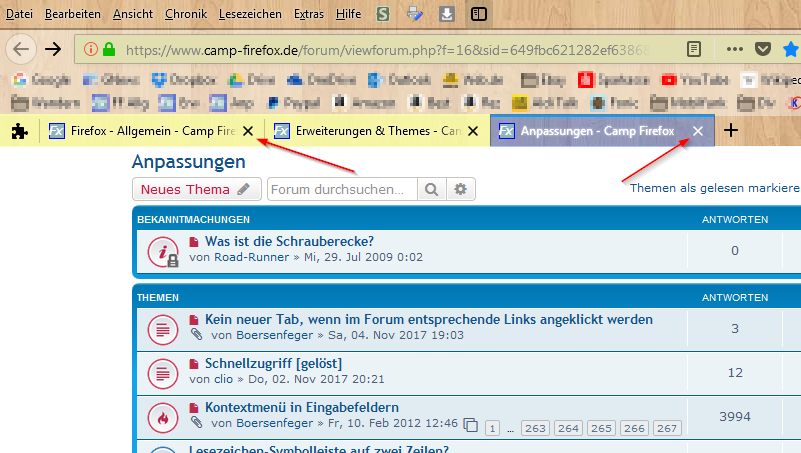Toggle the sidebar panel icon
Screen dimensions: 801x453
pyautogui.click(x=479, y=14)
